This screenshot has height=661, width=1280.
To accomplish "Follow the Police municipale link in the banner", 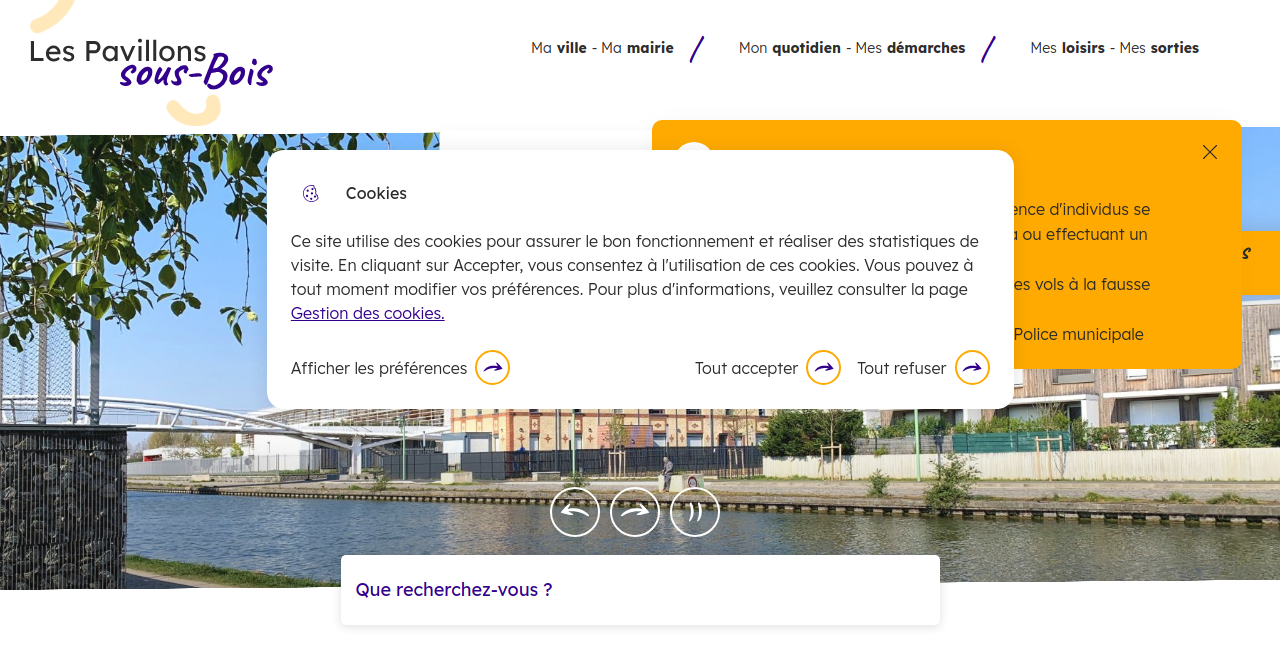I will (x=1078, y=334).
